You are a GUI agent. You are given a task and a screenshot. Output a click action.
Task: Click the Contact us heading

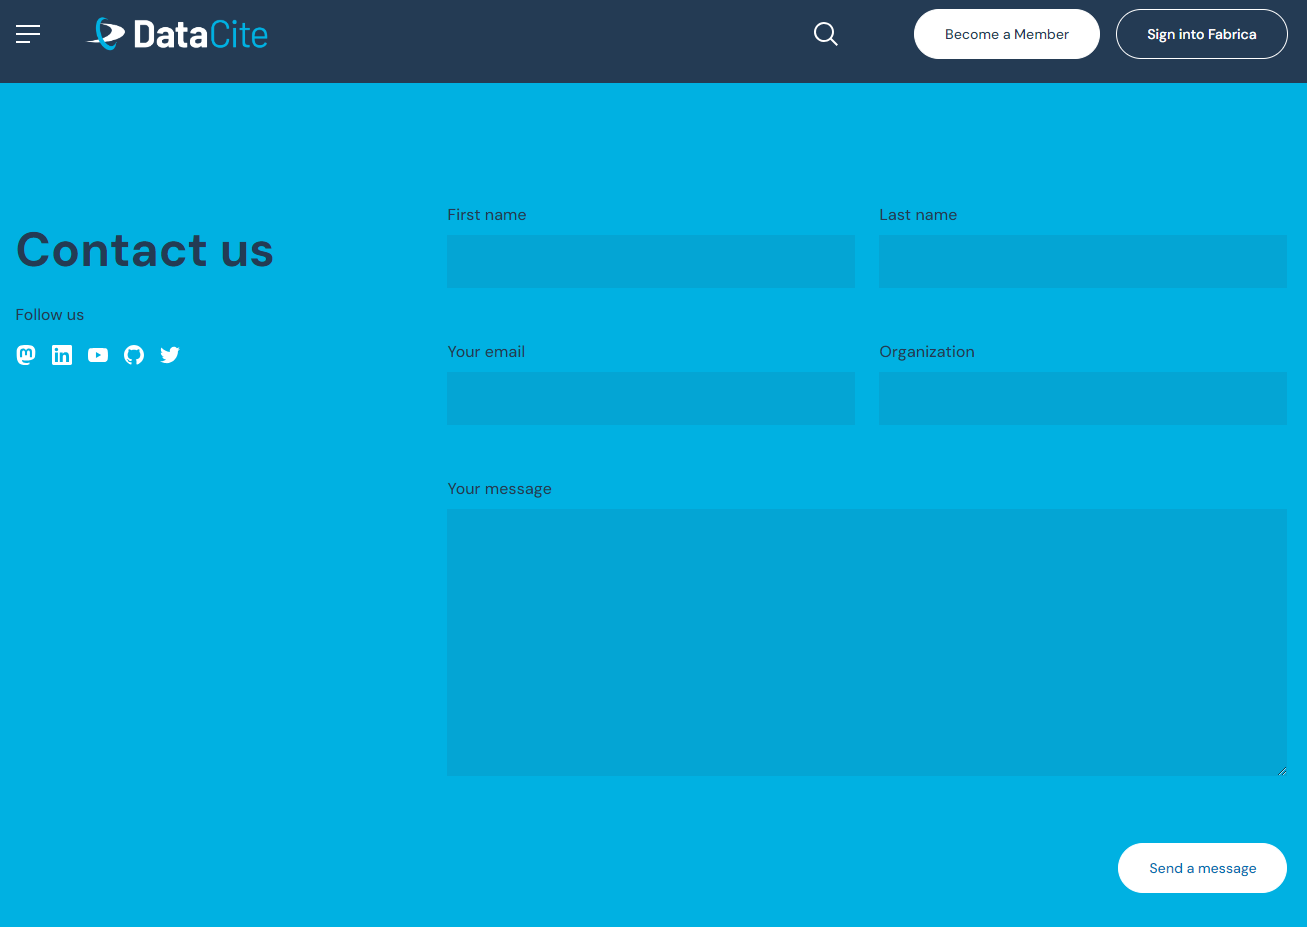(145, 250)
